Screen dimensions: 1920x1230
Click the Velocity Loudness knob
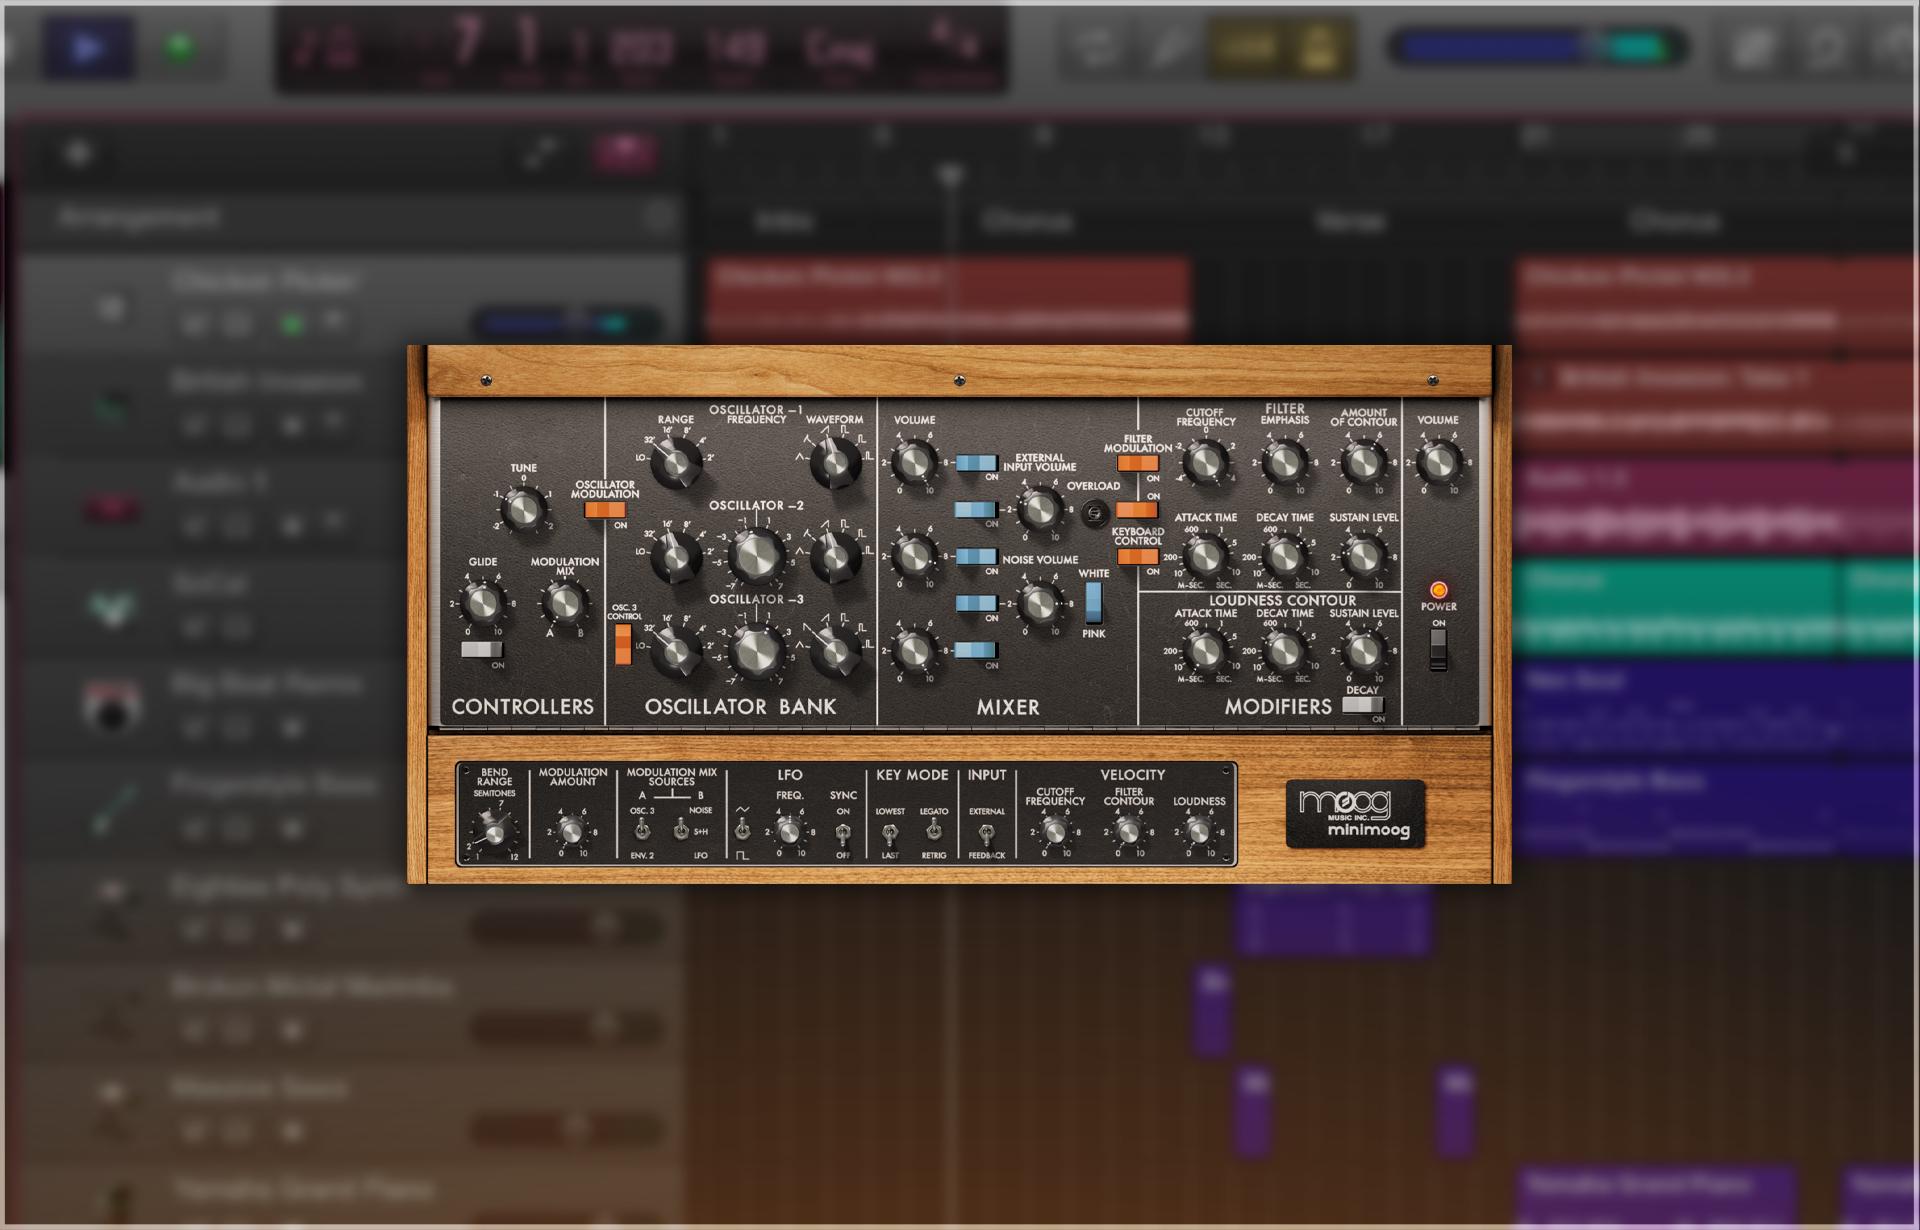tap(1198, 830)
